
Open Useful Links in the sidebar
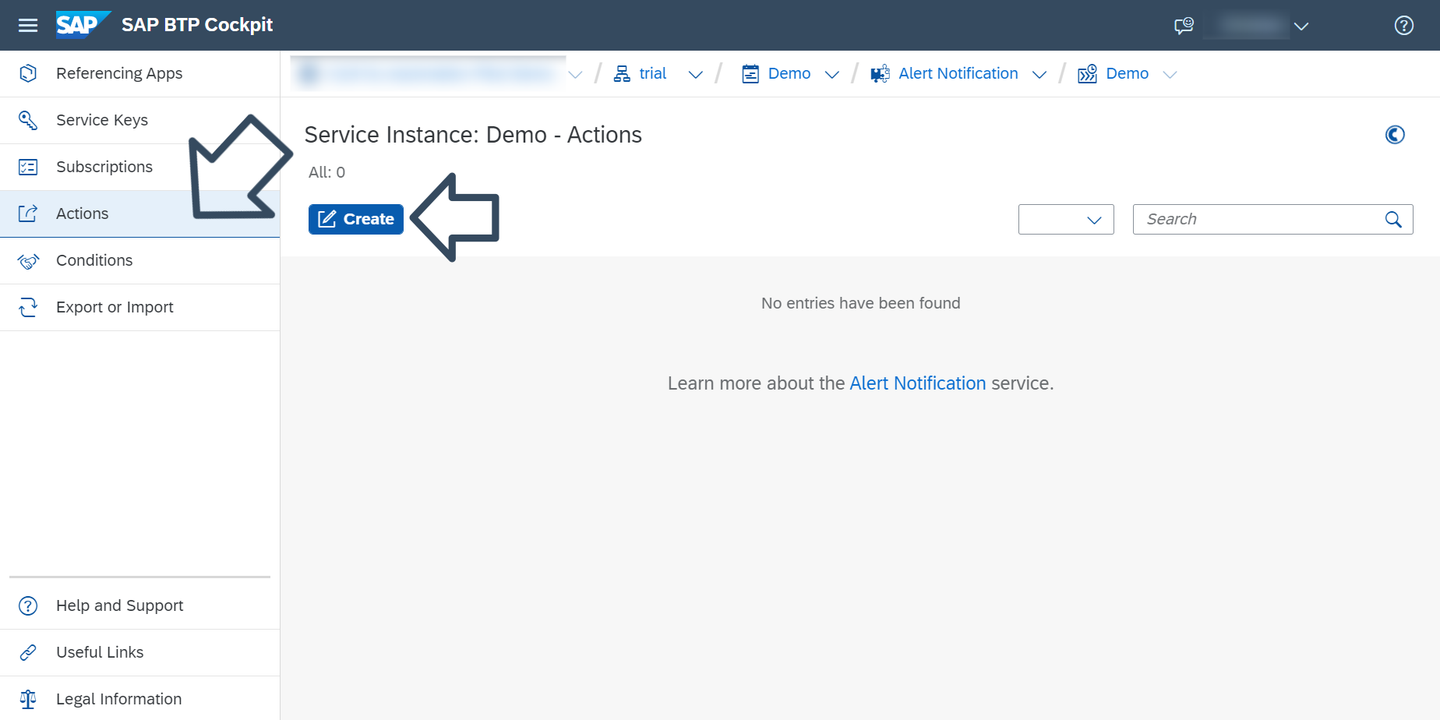point(140,653)
